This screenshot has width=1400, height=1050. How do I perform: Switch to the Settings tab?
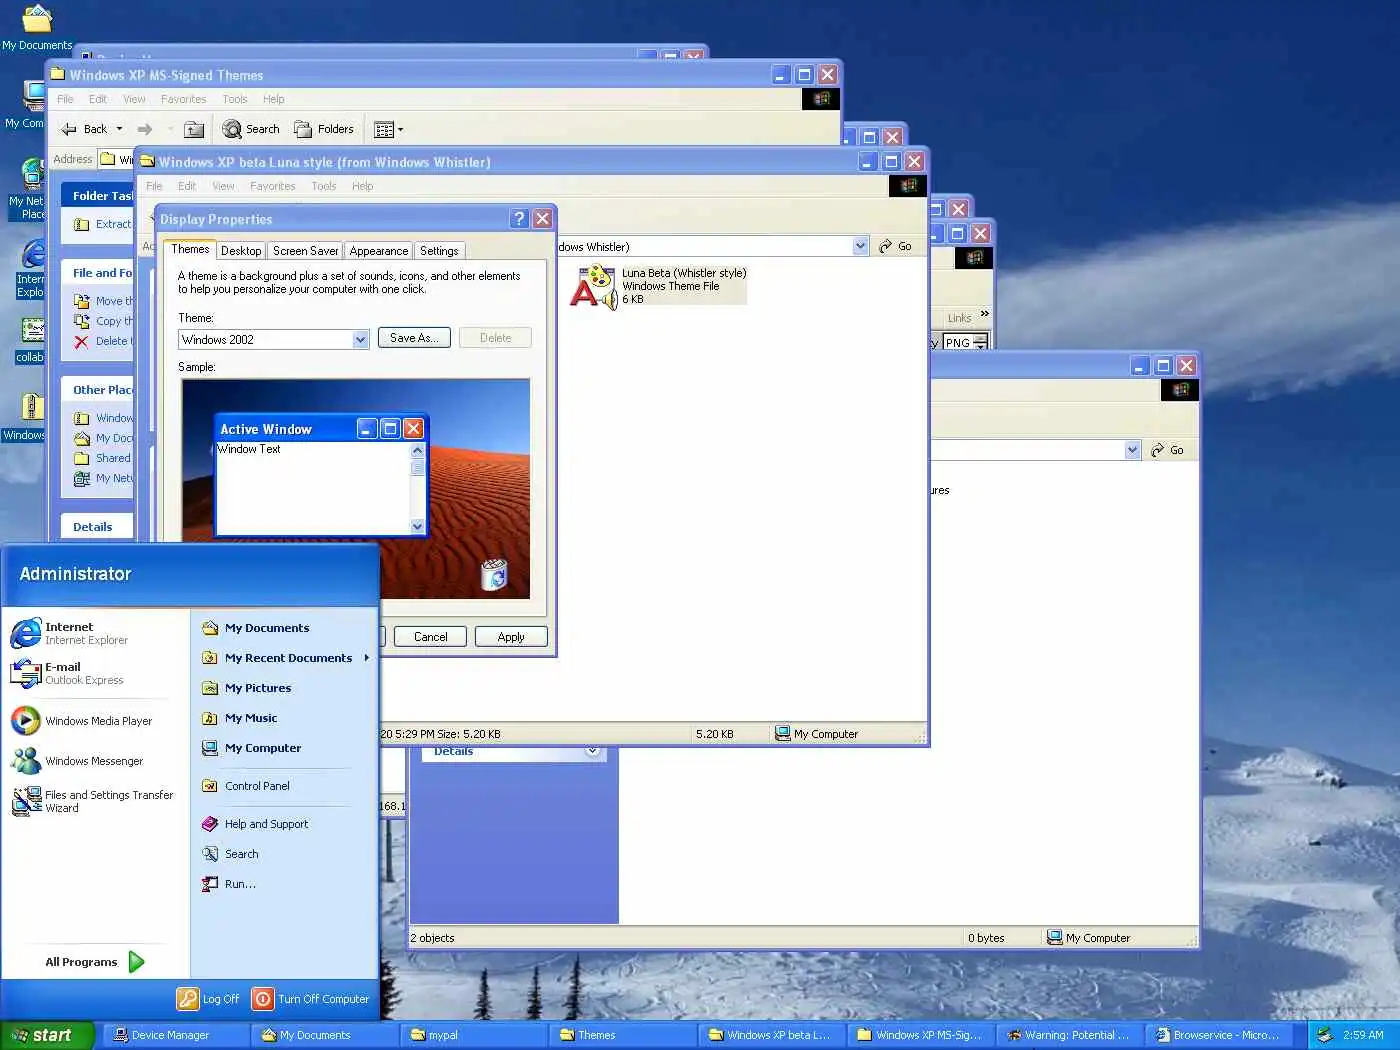pos(439,251)
